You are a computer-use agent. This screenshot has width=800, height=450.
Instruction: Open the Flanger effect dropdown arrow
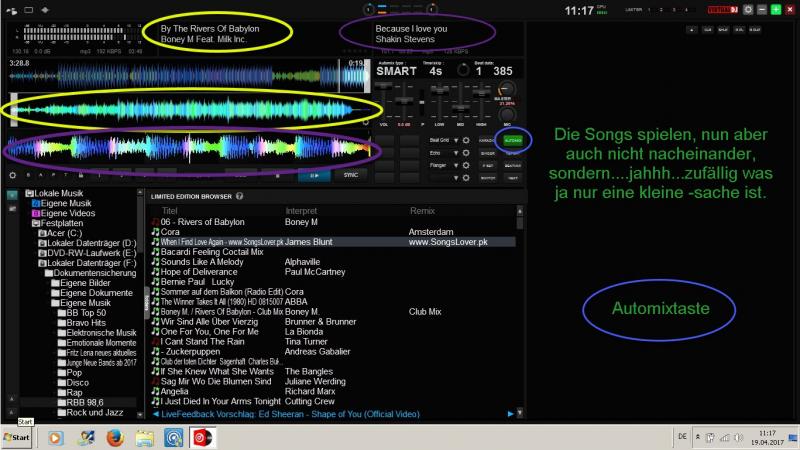[x=456, y=165]
